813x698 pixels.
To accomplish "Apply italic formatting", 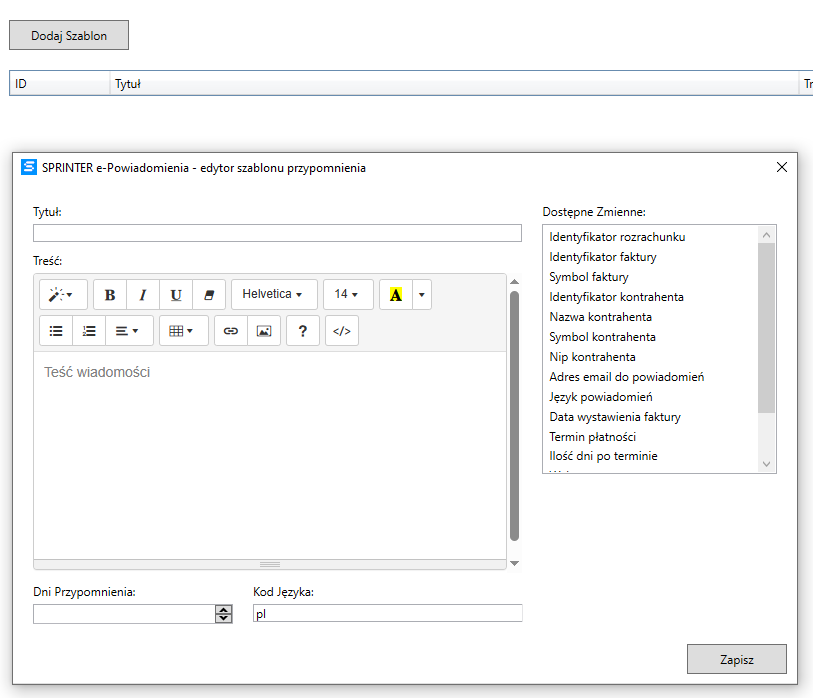I will pos(143,295).
